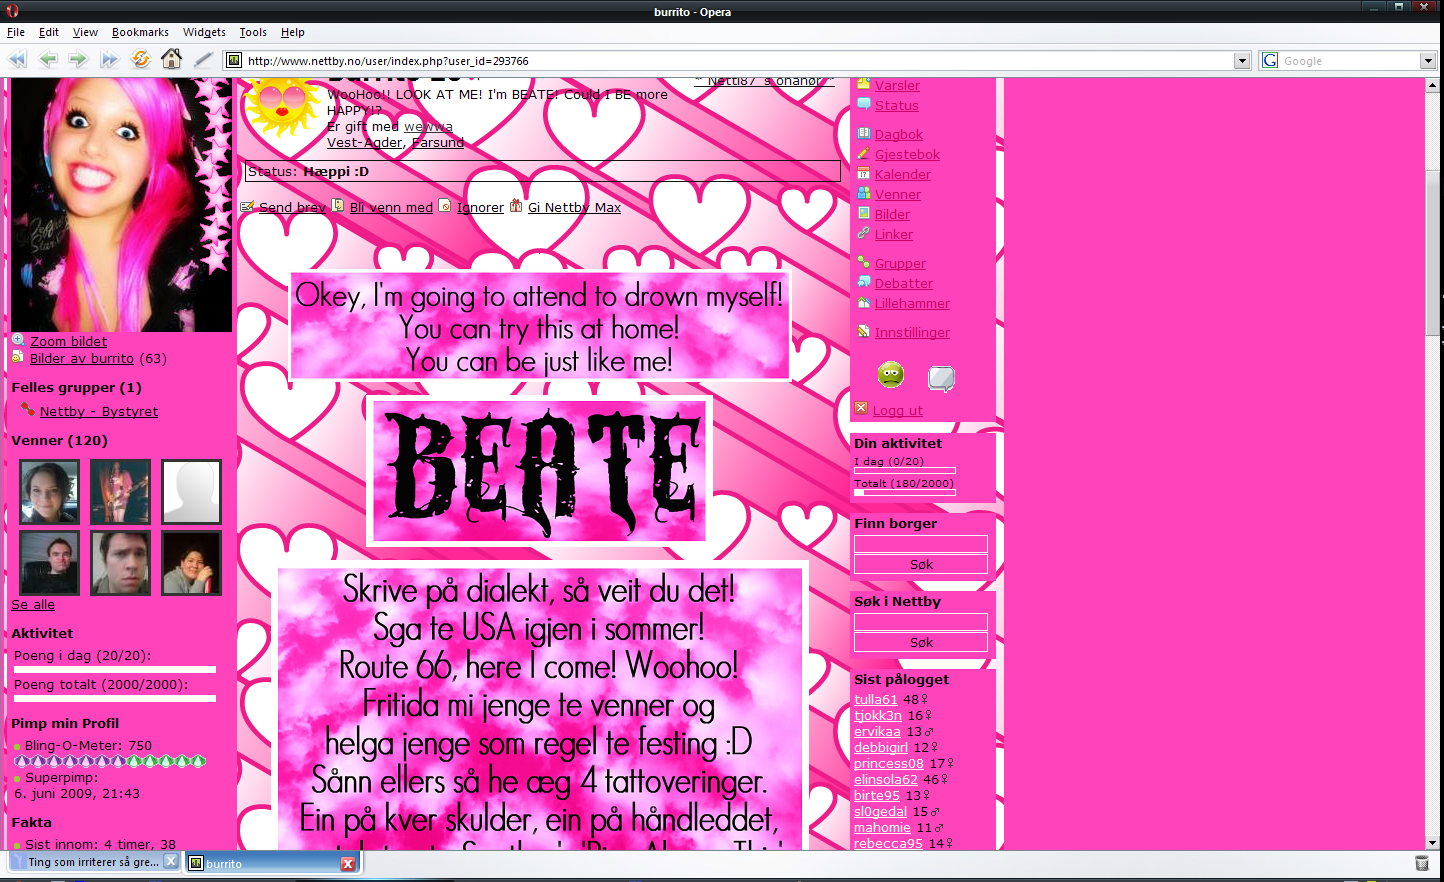
Task: Open the Home page via house icon
Action: click(x=171, y=59)
